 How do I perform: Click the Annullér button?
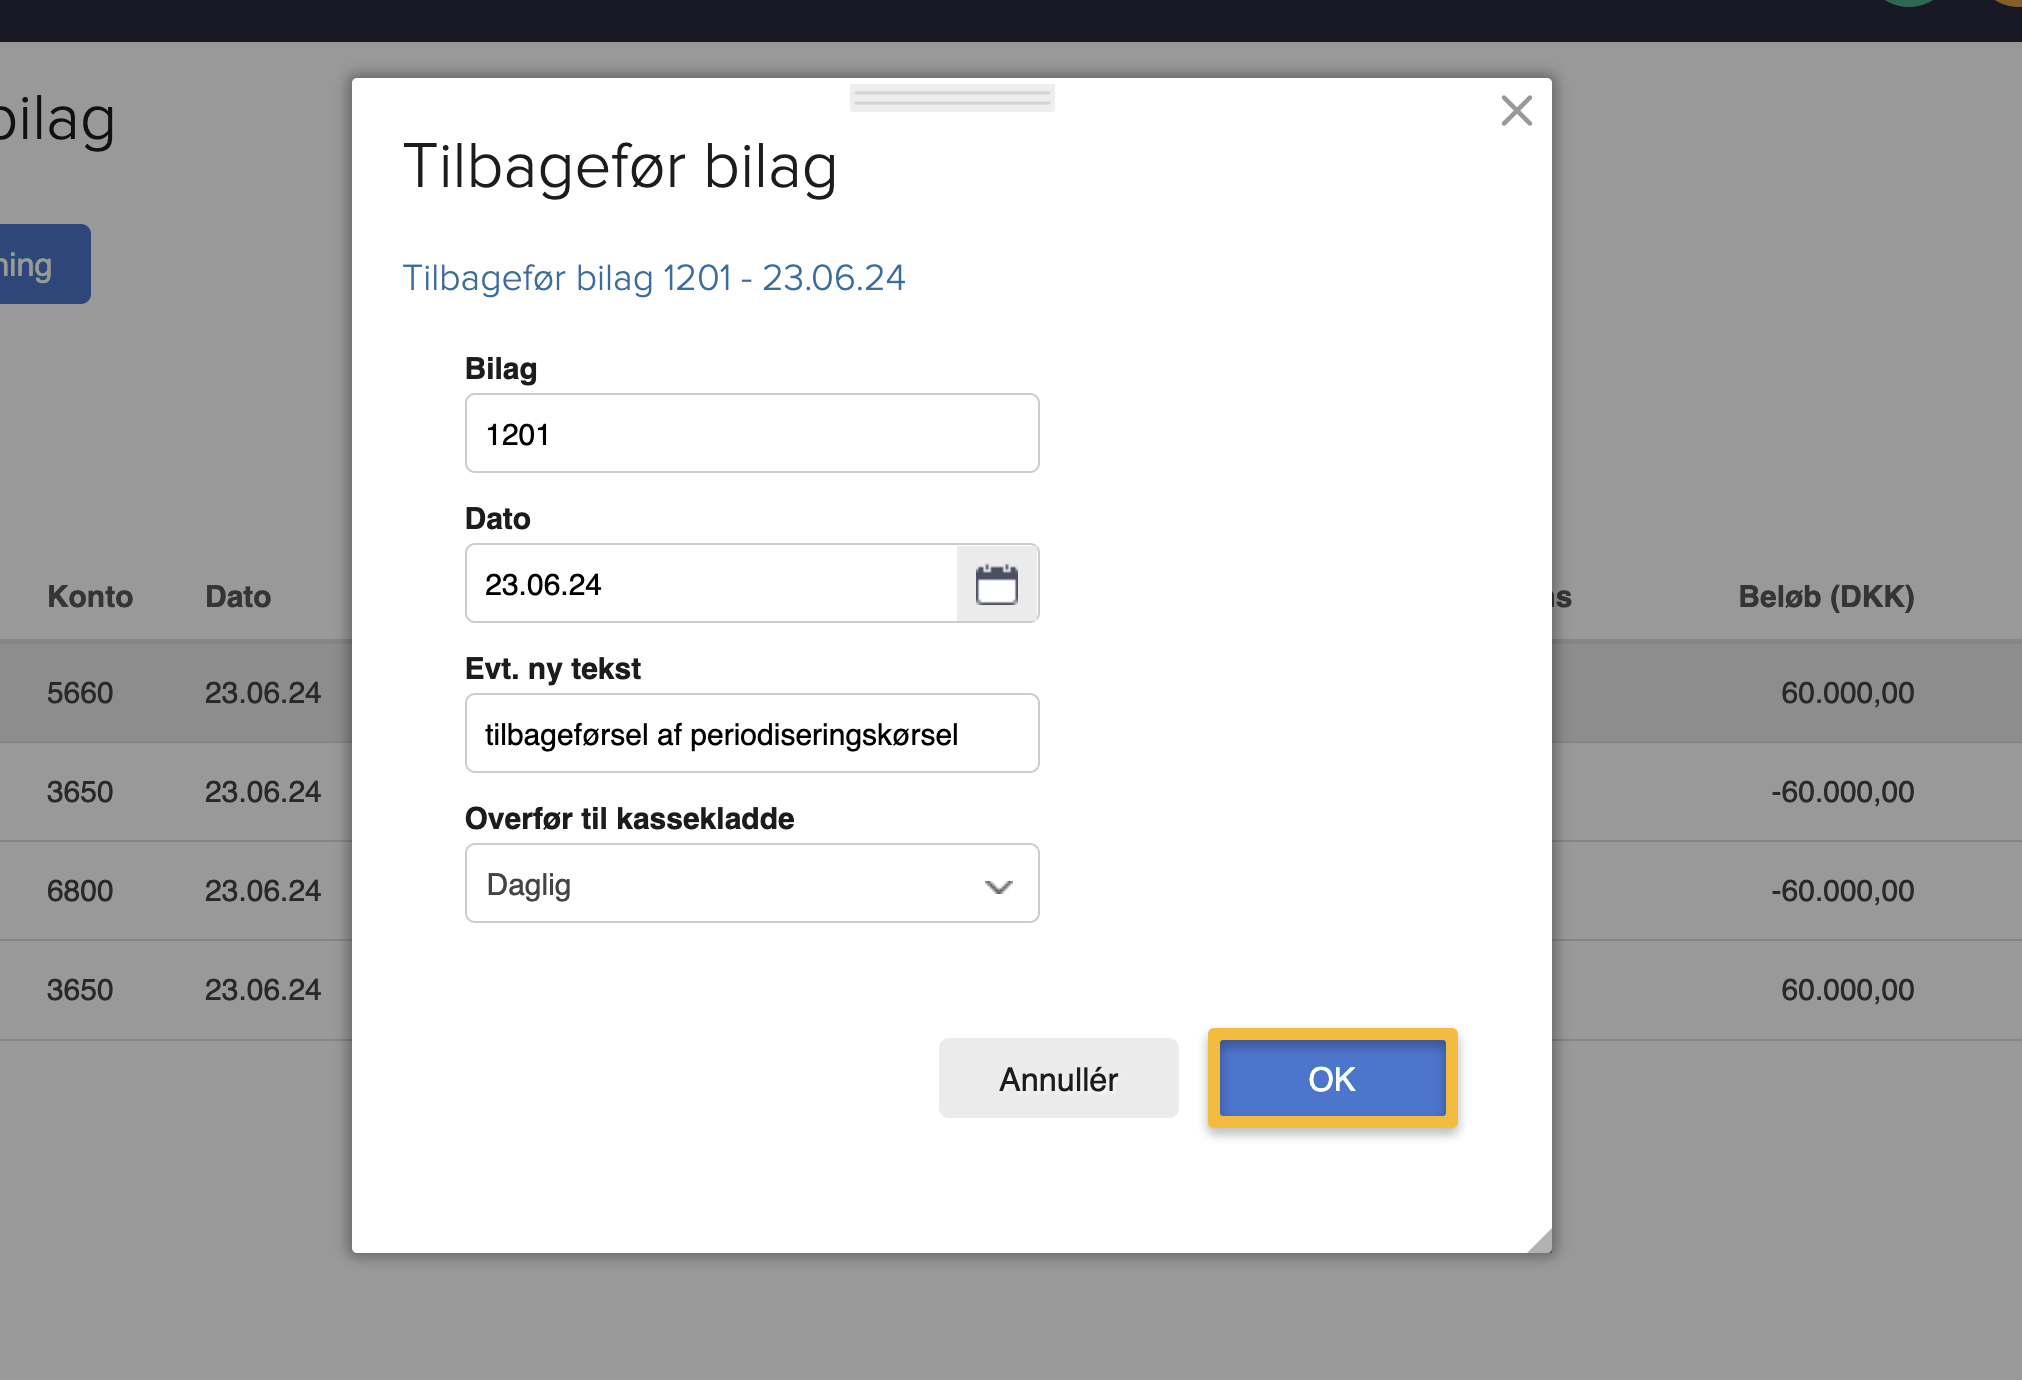(1058, 1078)
